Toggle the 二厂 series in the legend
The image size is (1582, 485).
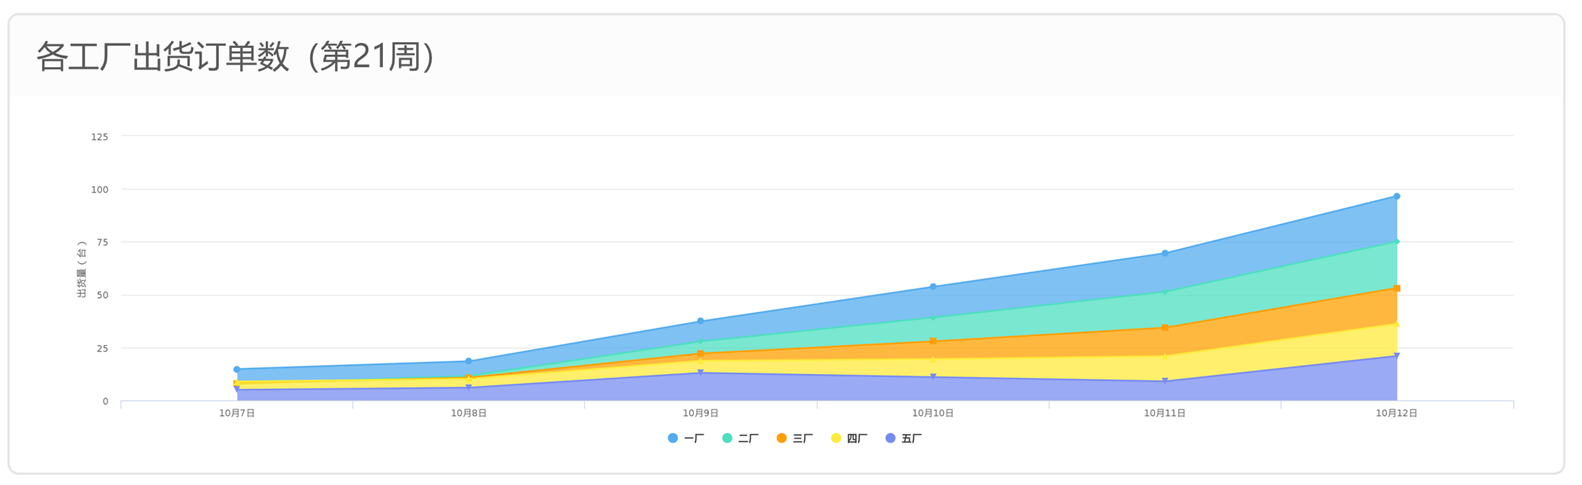pyautogui.click(x=741, y=438)
